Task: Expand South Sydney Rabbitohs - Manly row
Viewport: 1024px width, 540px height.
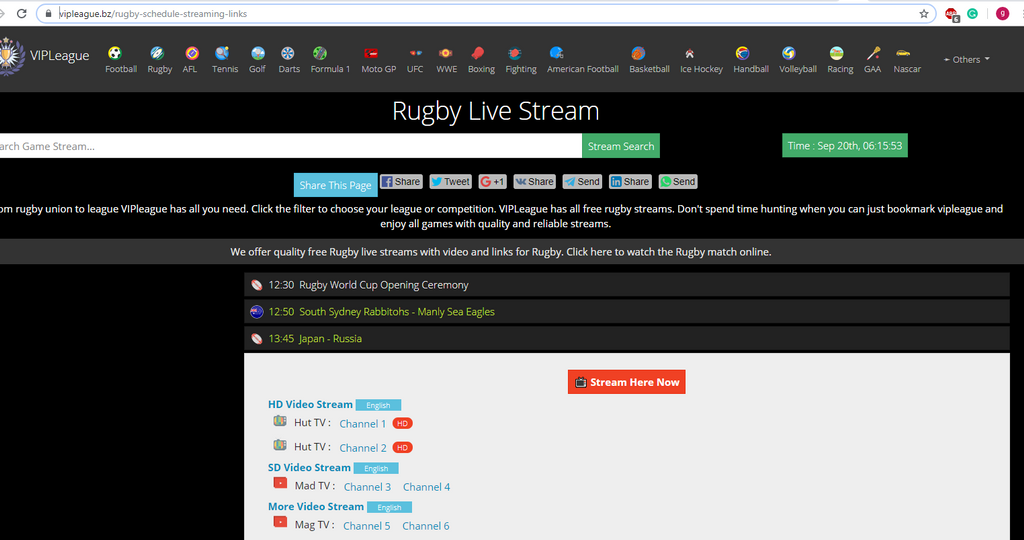Action: point(627,311)
